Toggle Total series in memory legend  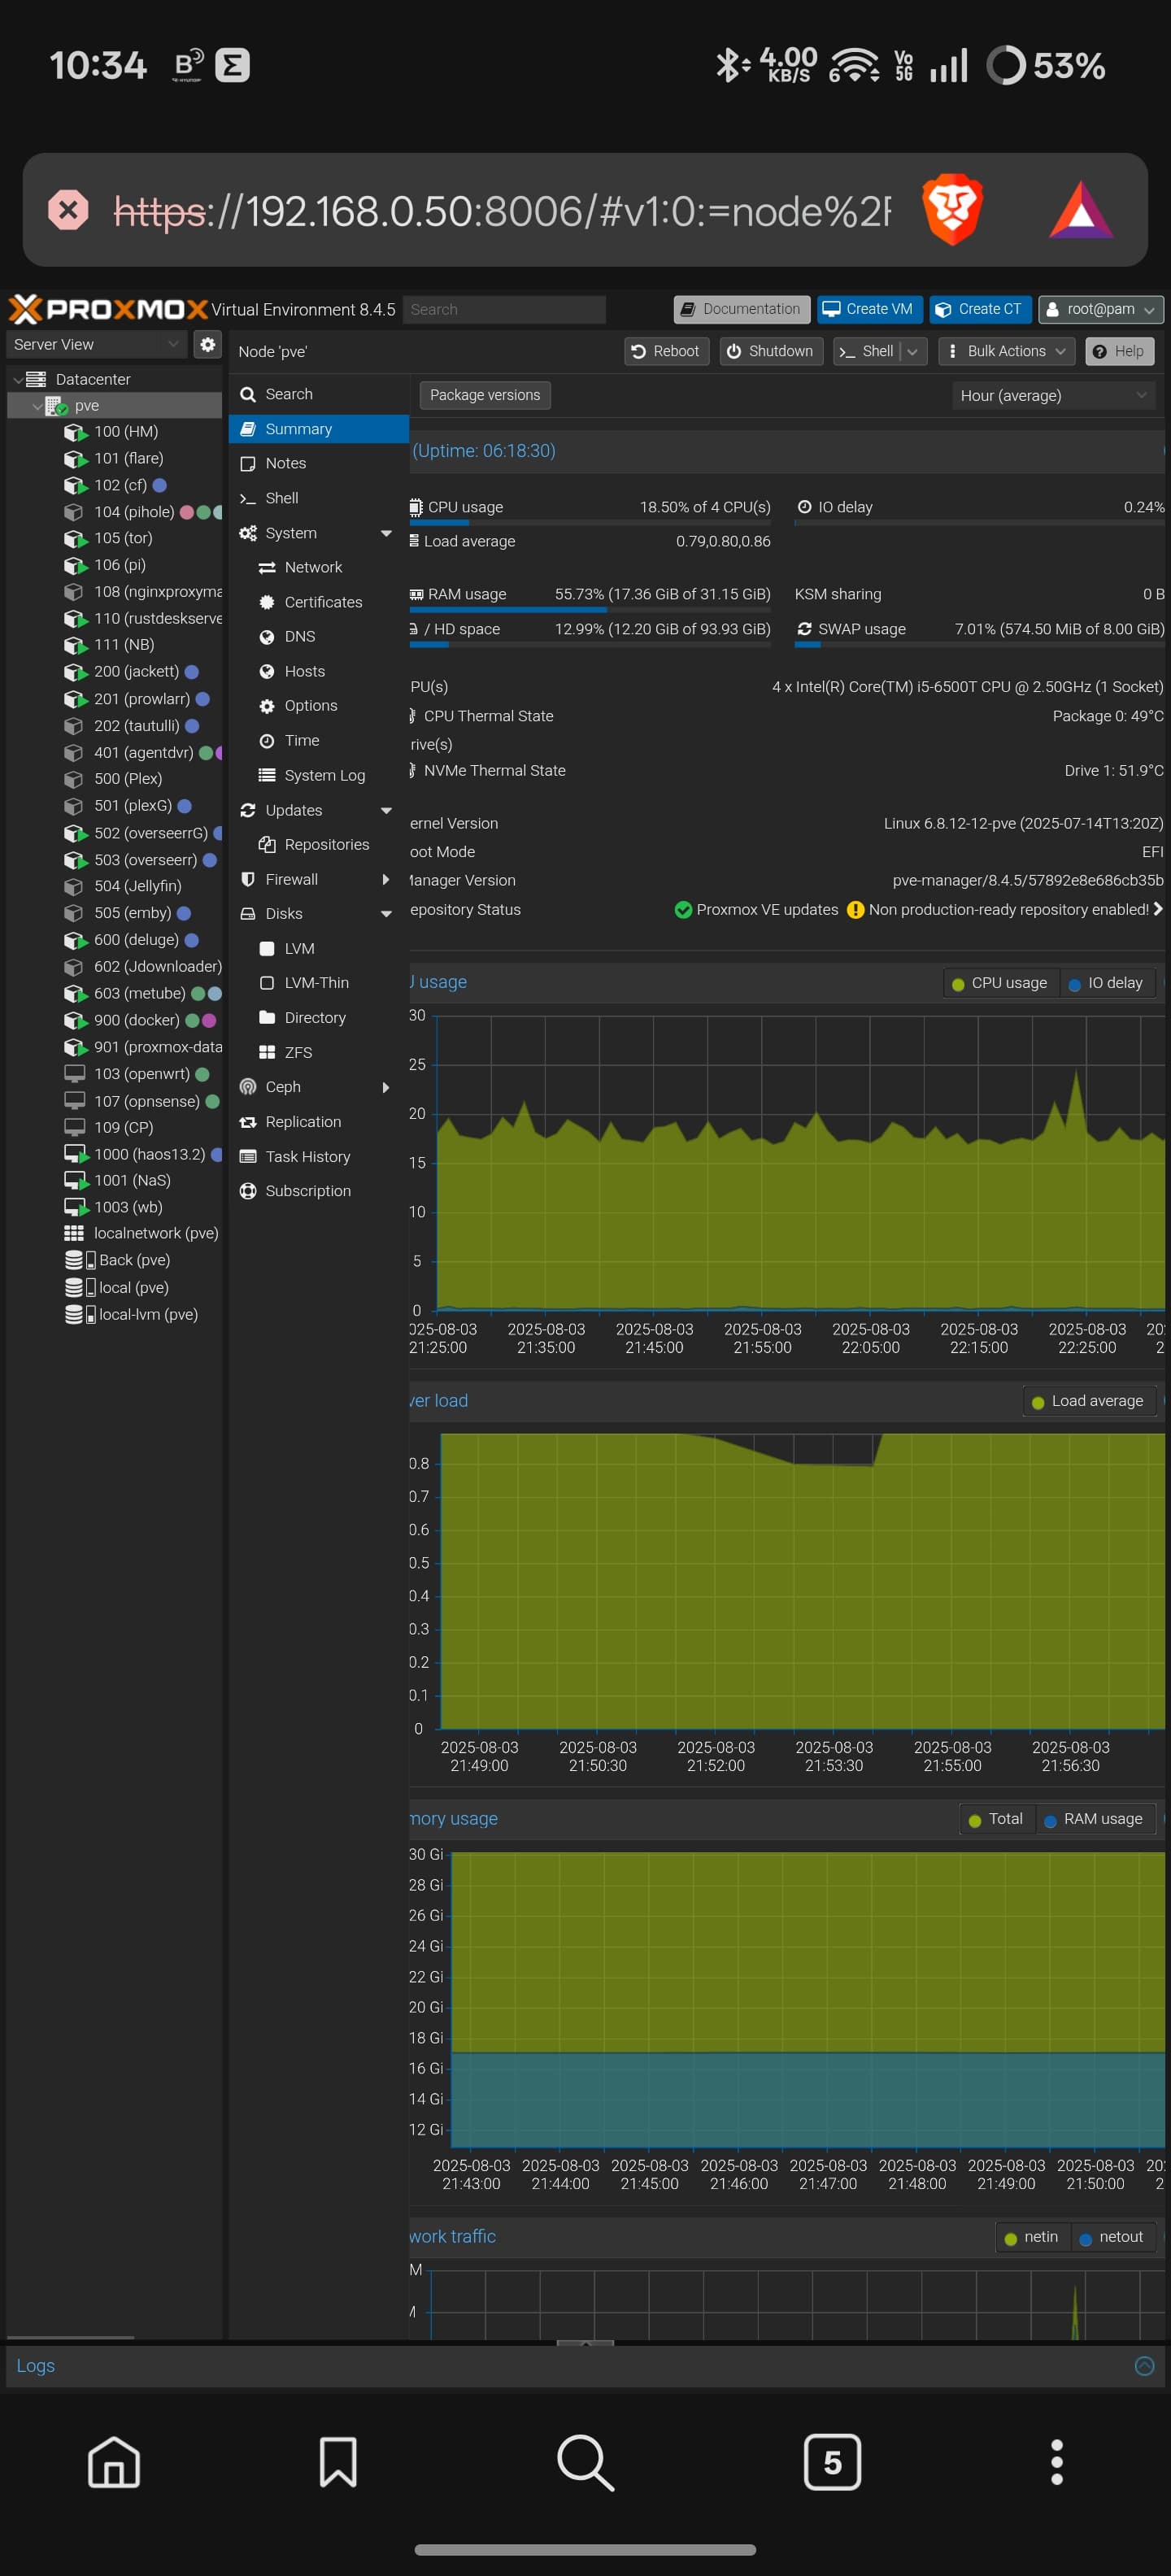click(996, 1819)
